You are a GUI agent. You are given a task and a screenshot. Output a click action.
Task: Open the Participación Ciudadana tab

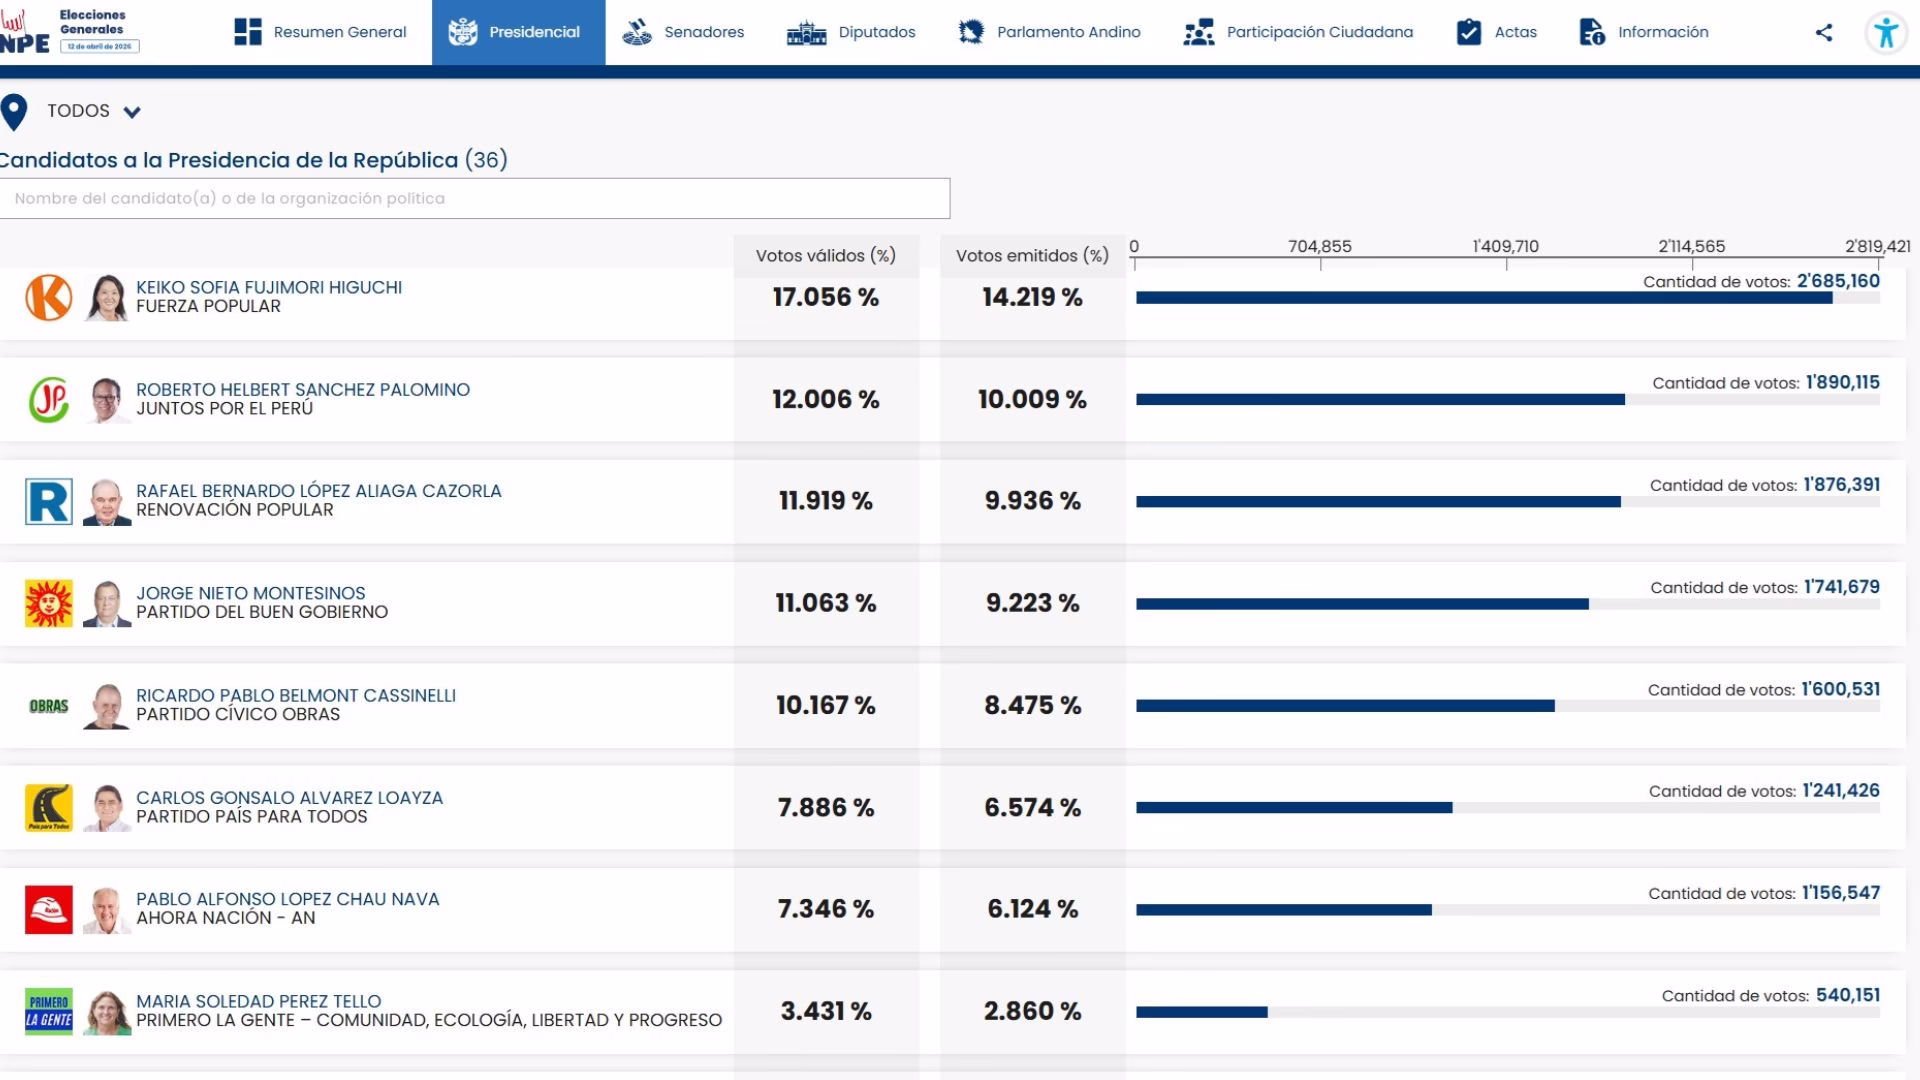coord(1298,32)
